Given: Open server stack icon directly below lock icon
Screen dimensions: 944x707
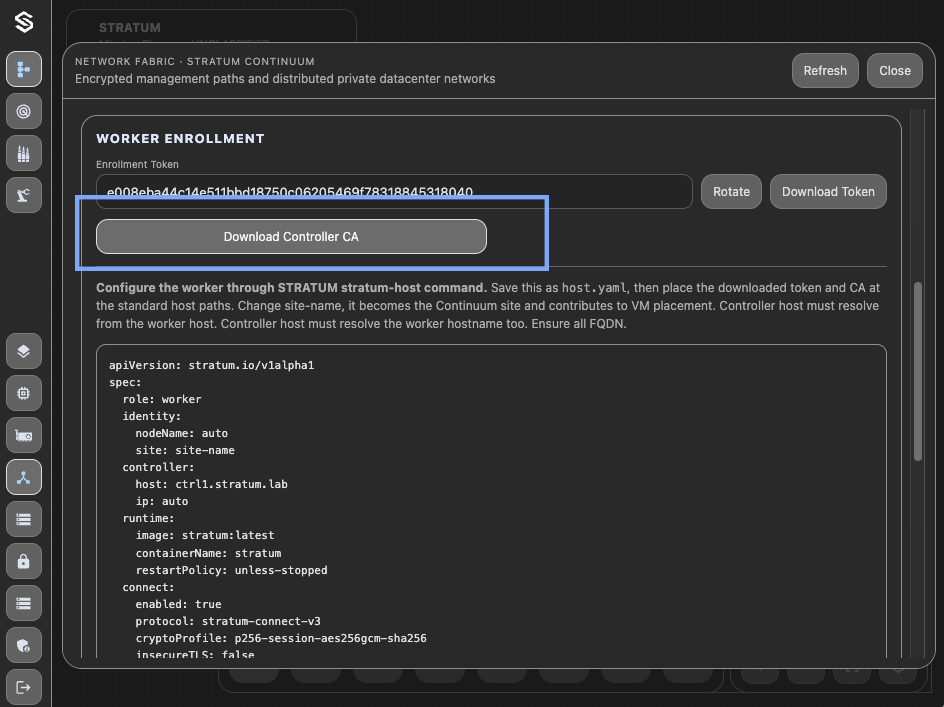Looking at the screenshot, I should 24,603.
